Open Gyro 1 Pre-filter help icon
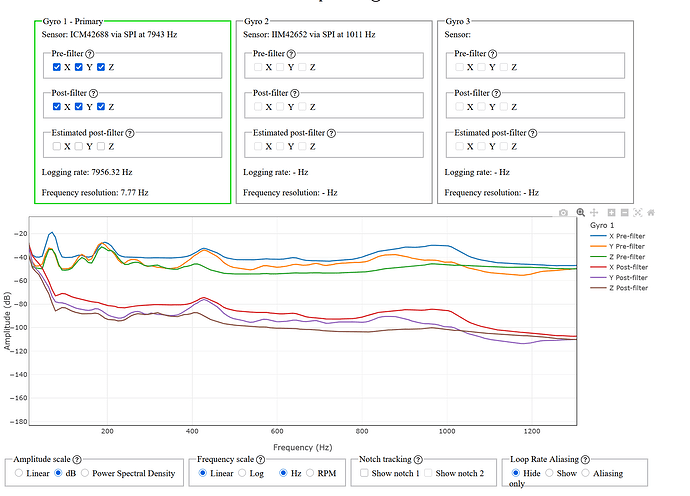 click(90, 54)
